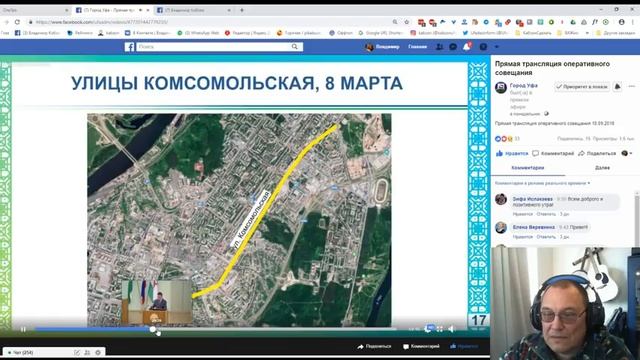
Task: Open Messenger icon in Facebook header
Action: click(453, 47)
